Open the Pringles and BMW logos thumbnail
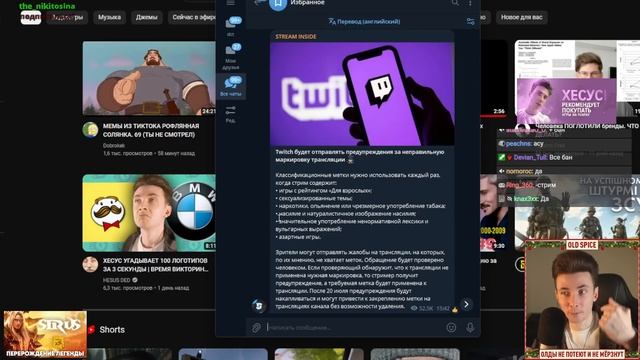Screen dimensions: 640x360 pyautogui.click(x=149, y=213)
